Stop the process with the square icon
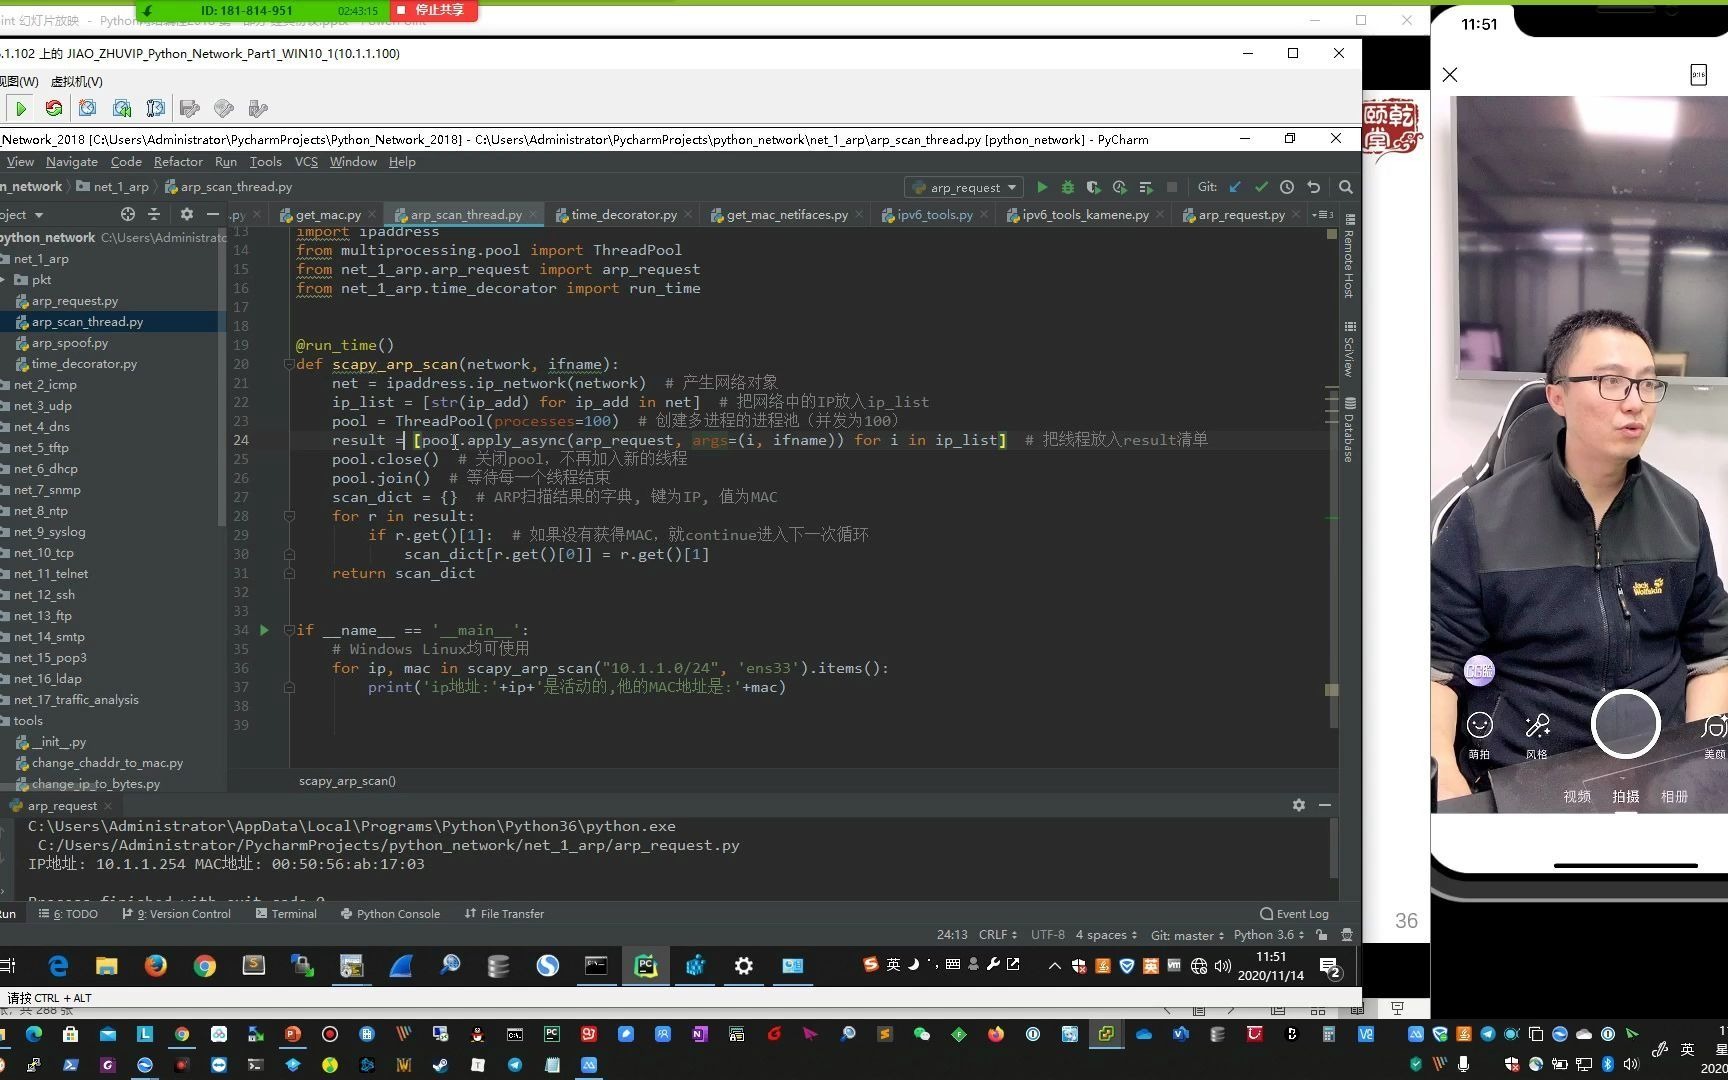This screenshot has width=1728, height=1080. point(1172,187)
